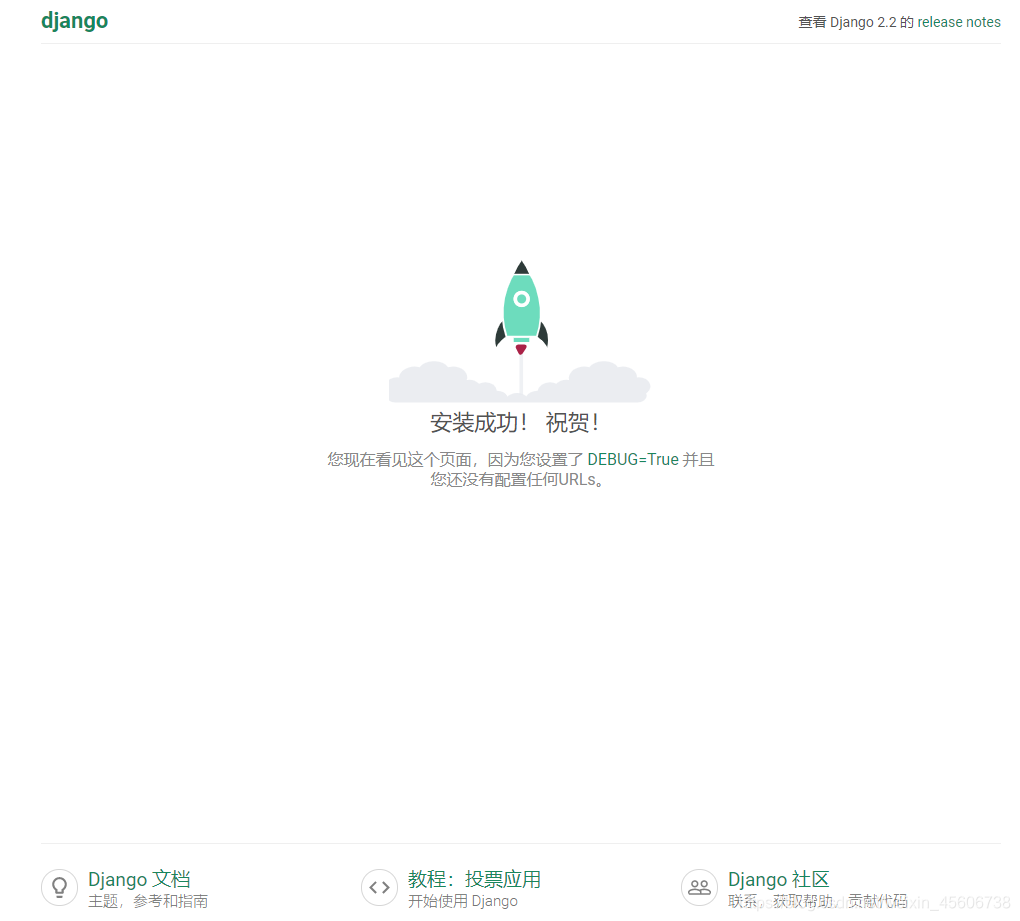Open Django 社区 community link
The width and height of the screenshot is (1020, 921).
pyautogui.click(x=779, y=879)
